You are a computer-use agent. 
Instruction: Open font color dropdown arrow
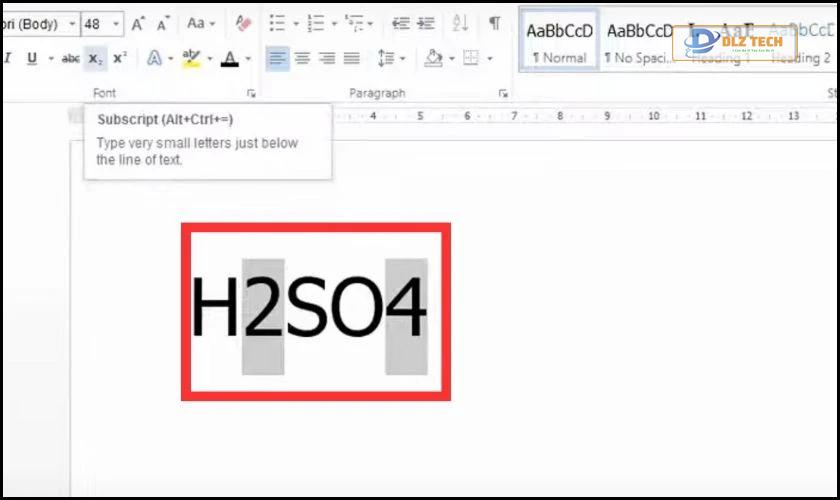248,58
